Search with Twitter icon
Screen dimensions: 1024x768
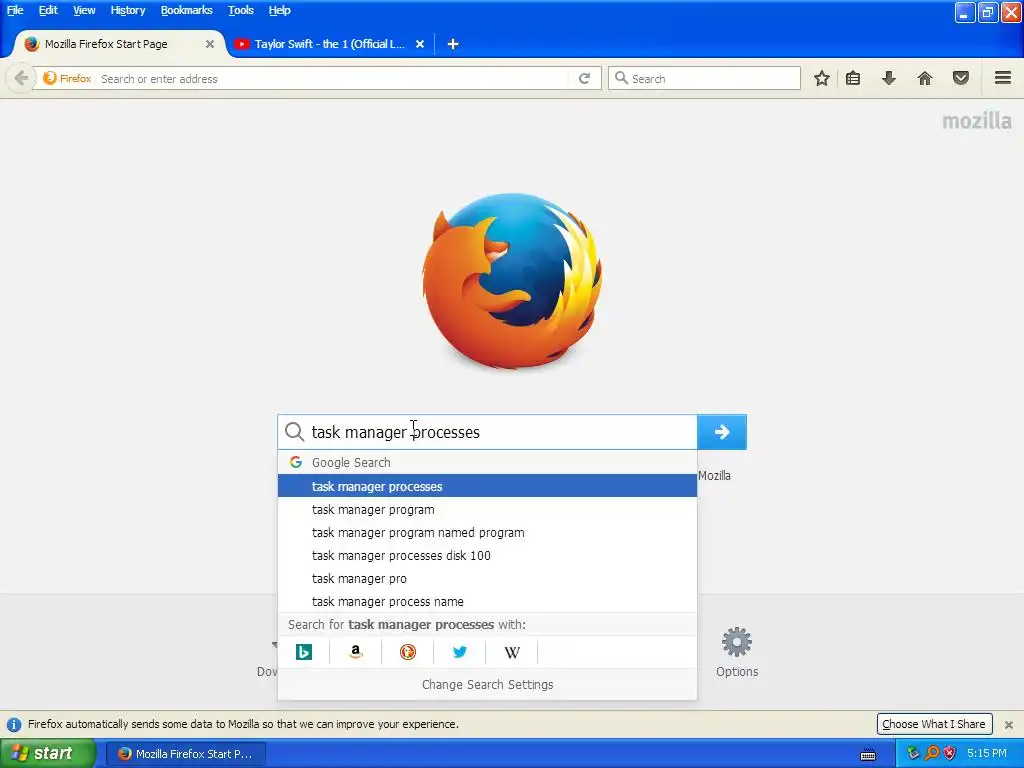460,652
